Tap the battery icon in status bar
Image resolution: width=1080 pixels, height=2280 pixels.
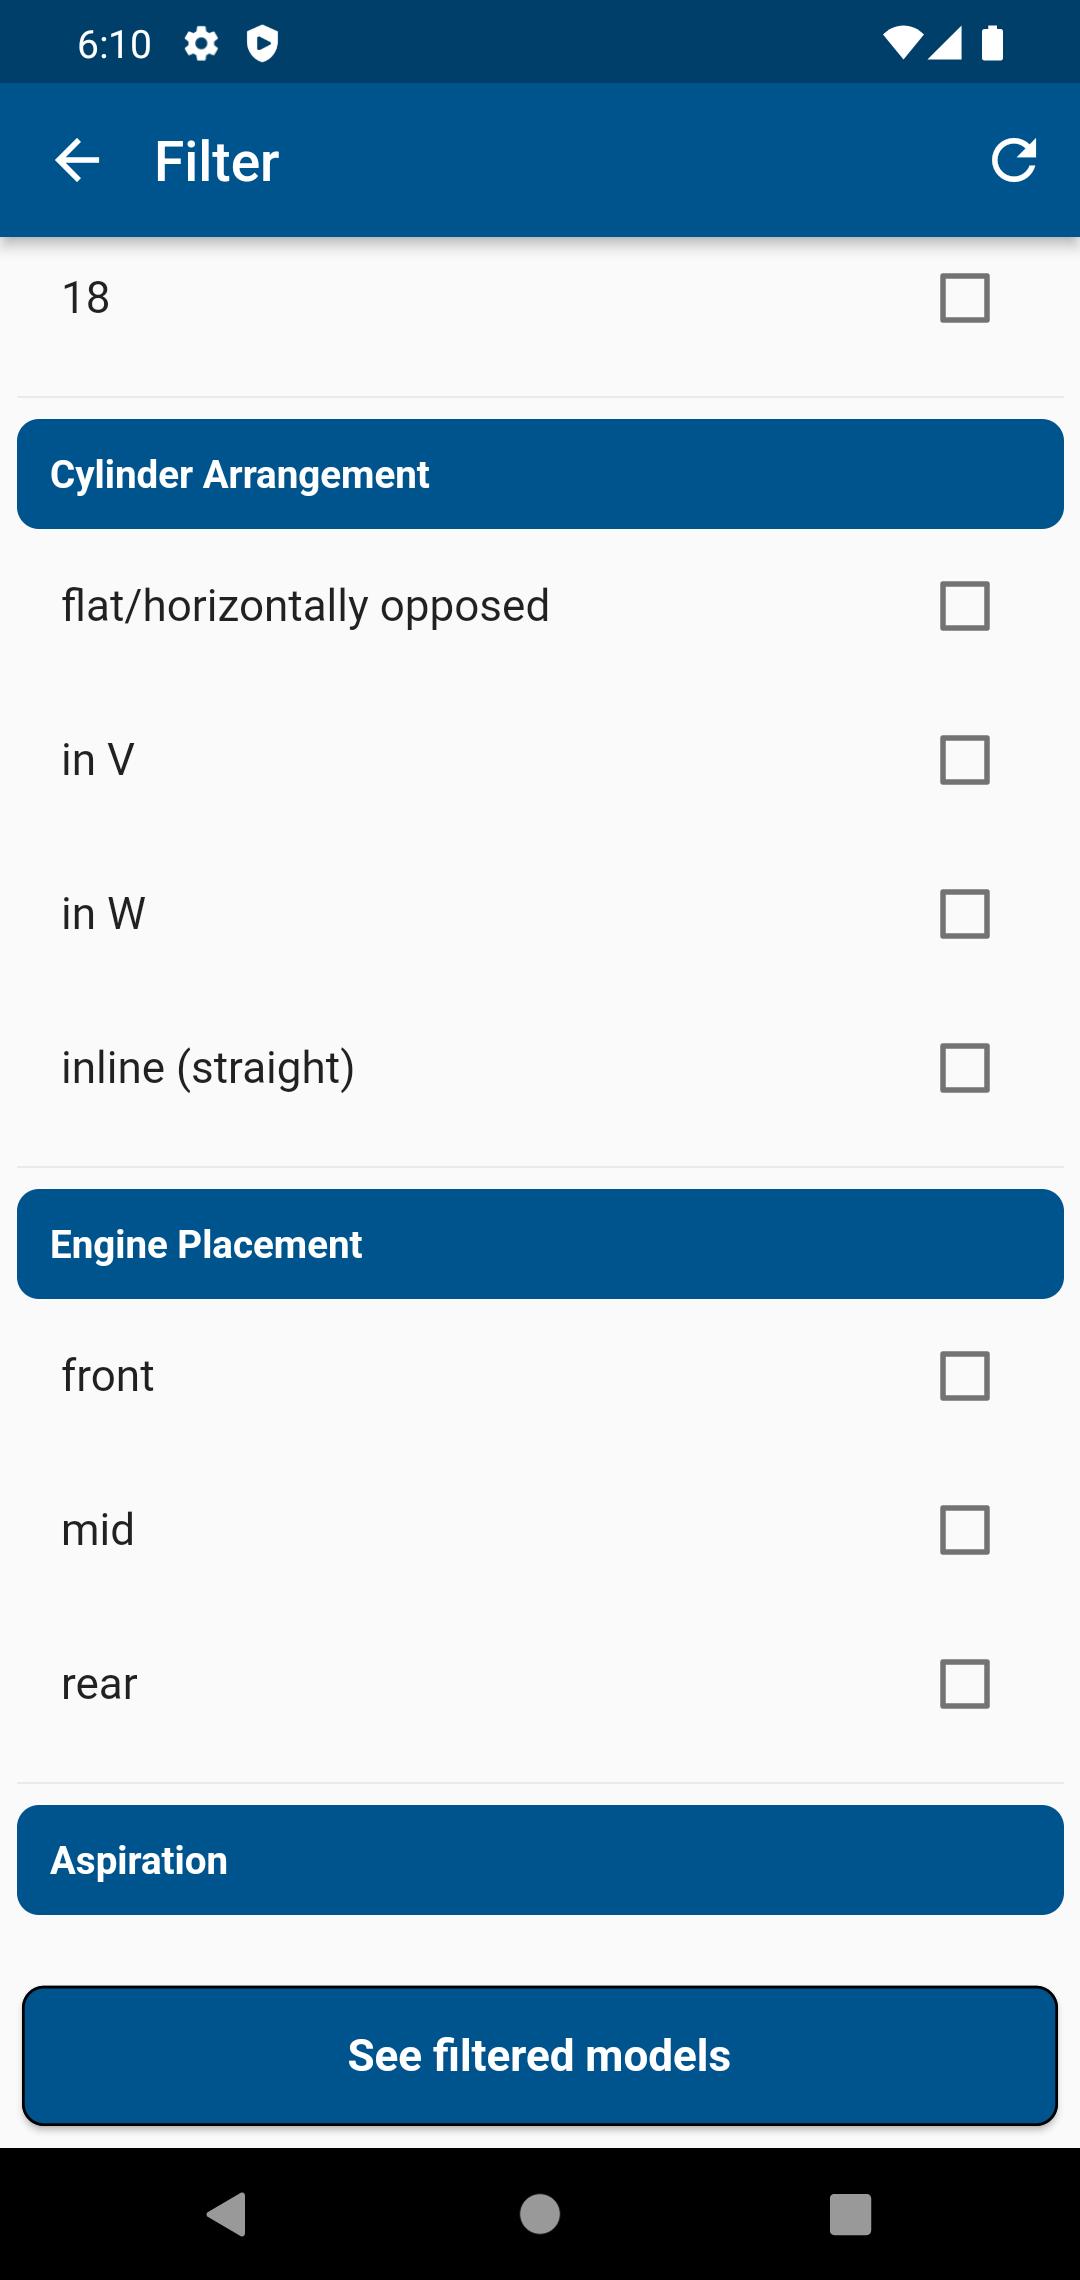tap(992, 44)
